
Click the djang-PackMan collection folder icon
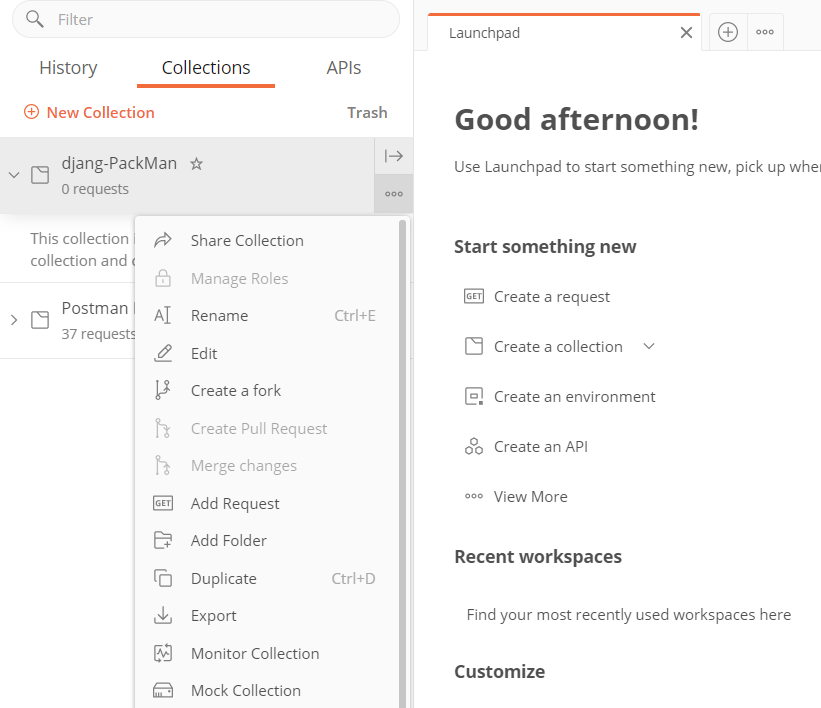40,175
